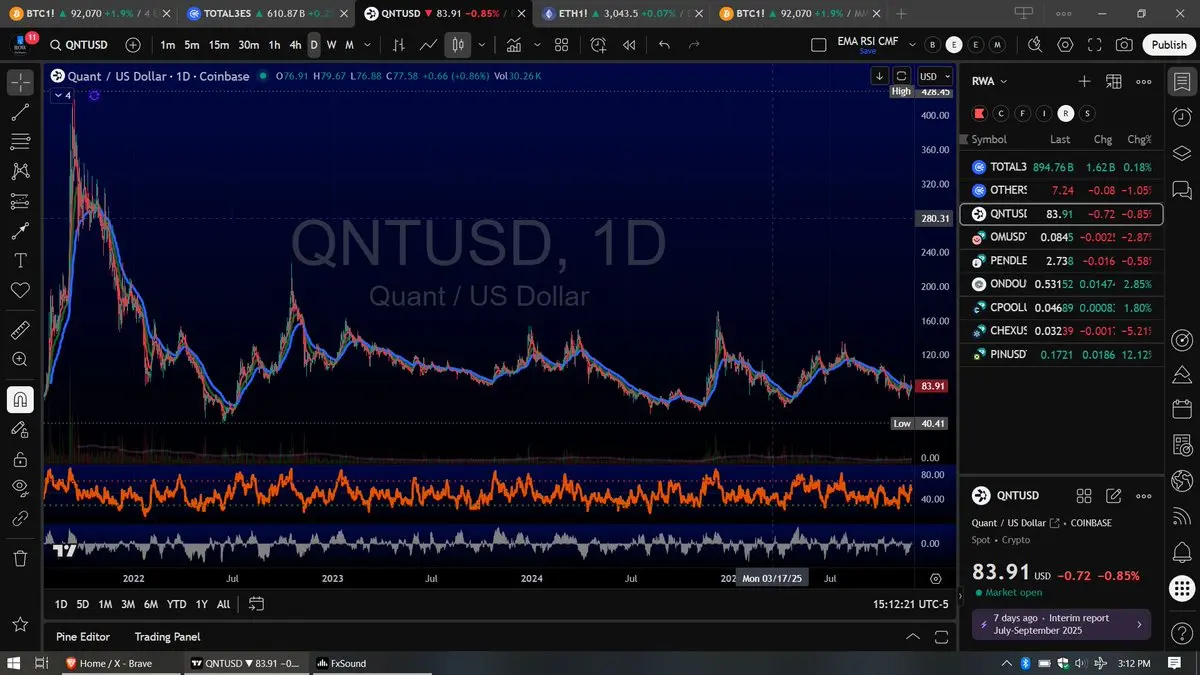Click the undo arrow
Screen dimensions: 1200x675
(x=664, y=45)
